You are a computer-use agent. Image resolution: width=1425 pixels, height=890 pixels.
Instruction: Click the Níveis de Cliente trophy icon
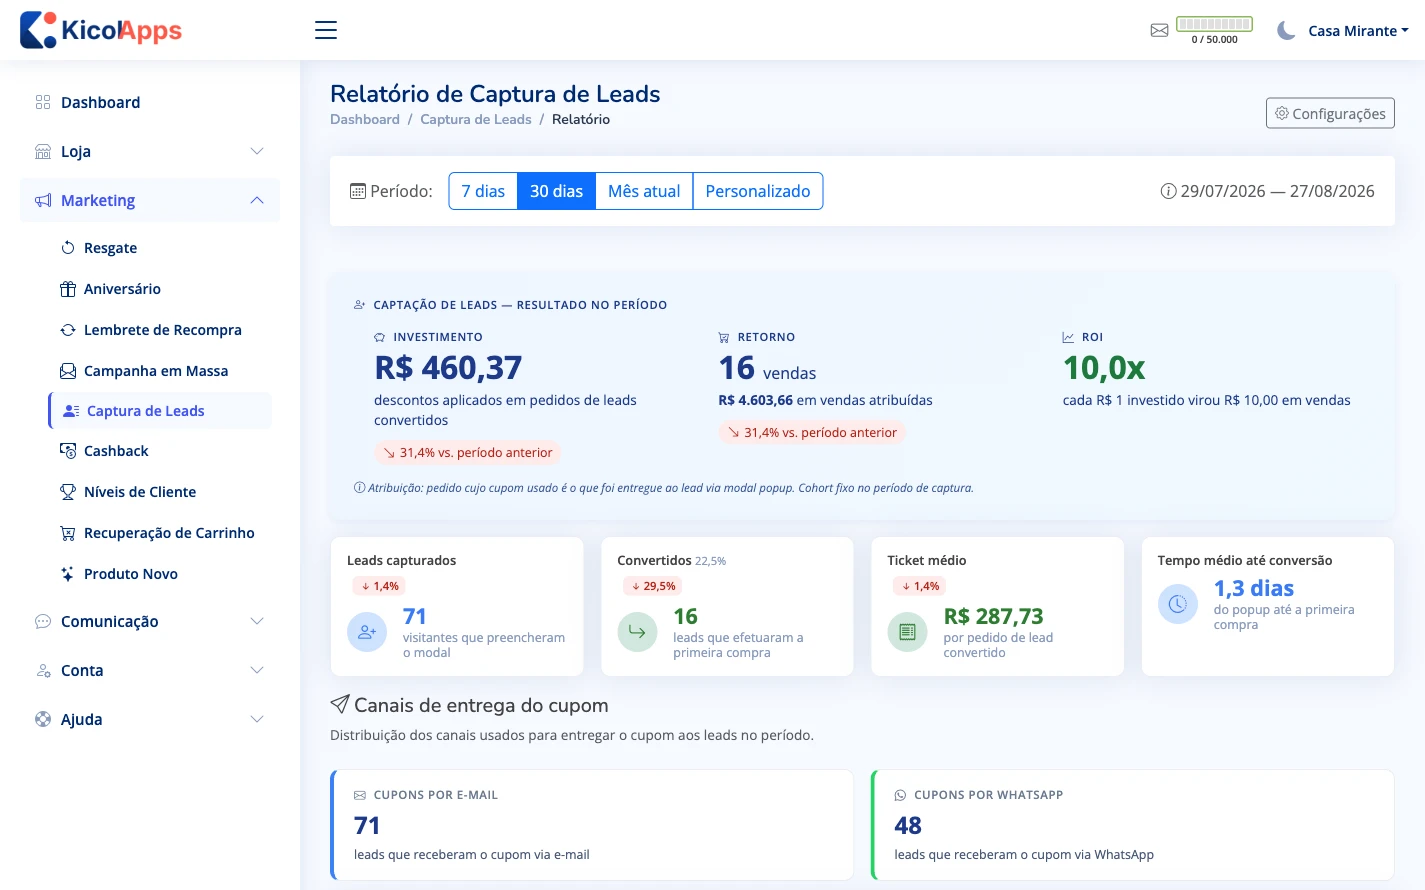tap(68, 491)
